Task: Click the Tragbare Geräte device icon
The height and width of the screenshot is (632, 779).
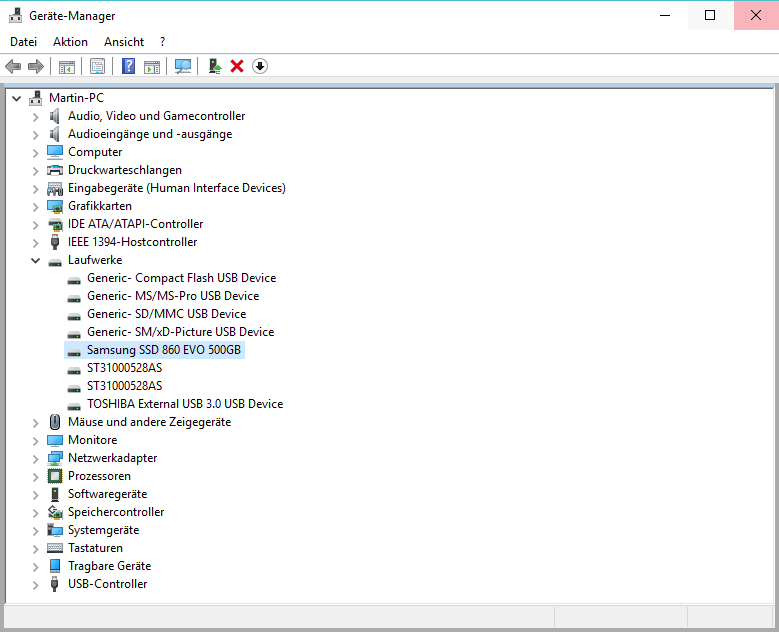Action: (55, 566)
